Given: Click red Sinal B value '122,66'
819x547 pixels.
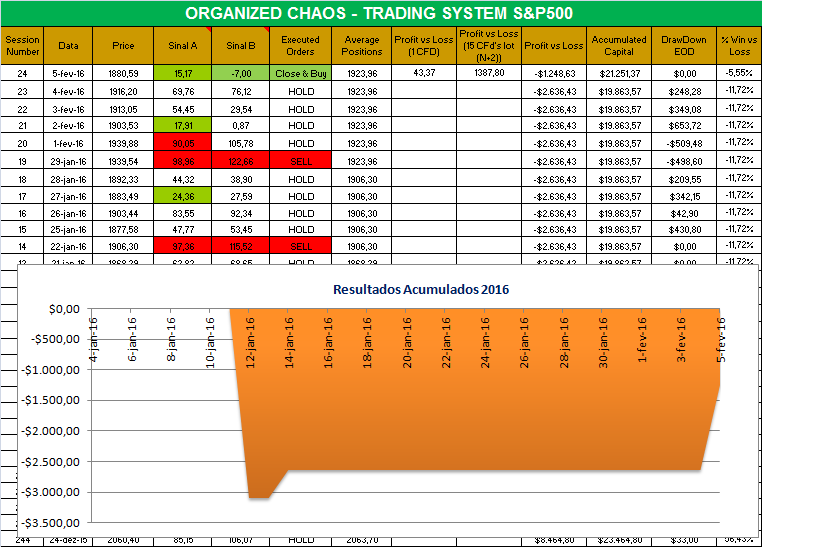Looking at the screenshot, I should (x=241, y=161).
